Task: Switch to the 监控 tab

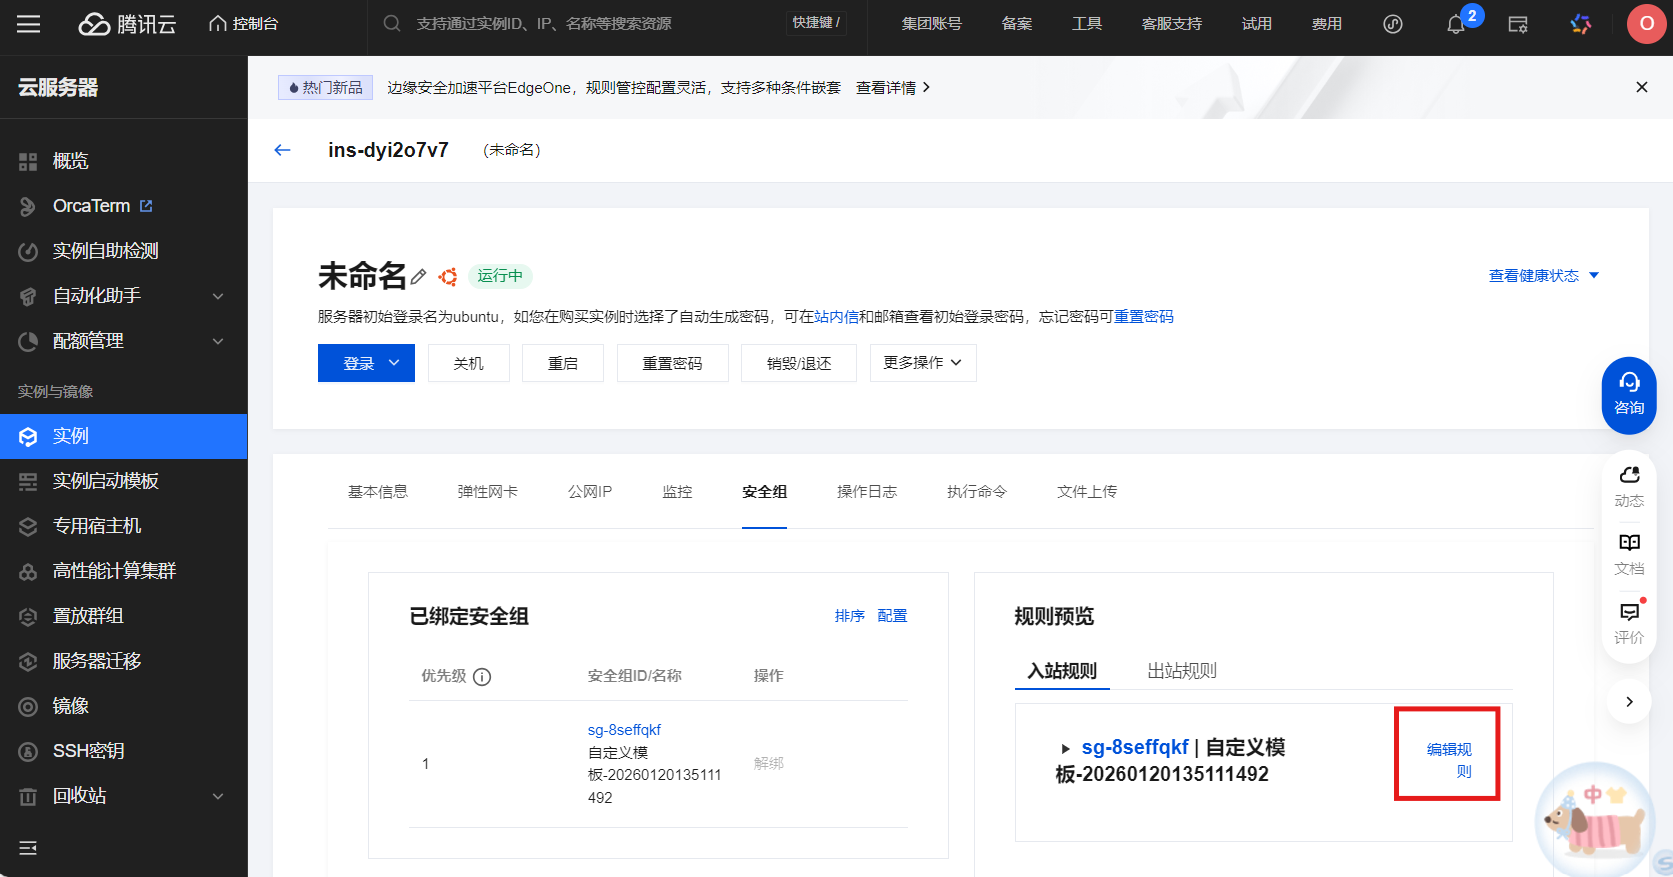Action: tap(677, 492)
